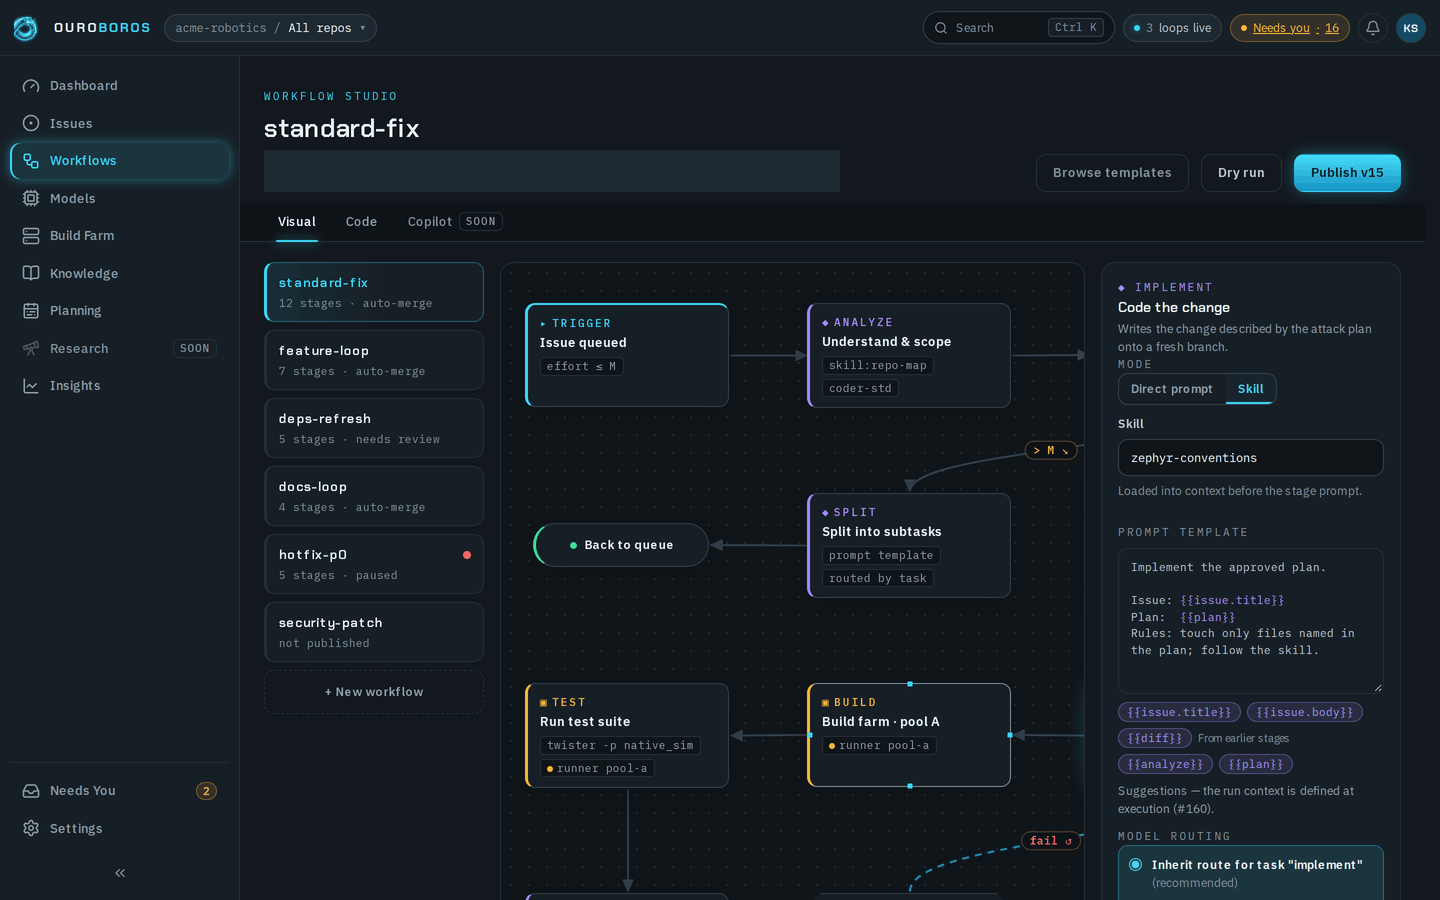Insert the {{issue.body}} variable chip

coord(1305,712)
